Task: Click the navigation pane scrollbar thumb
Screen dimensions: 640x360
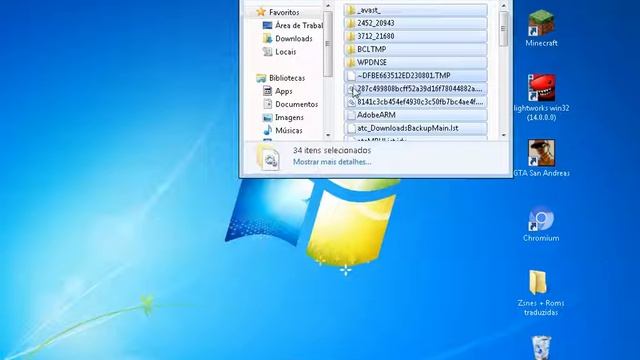Action: tap(328, 44)
